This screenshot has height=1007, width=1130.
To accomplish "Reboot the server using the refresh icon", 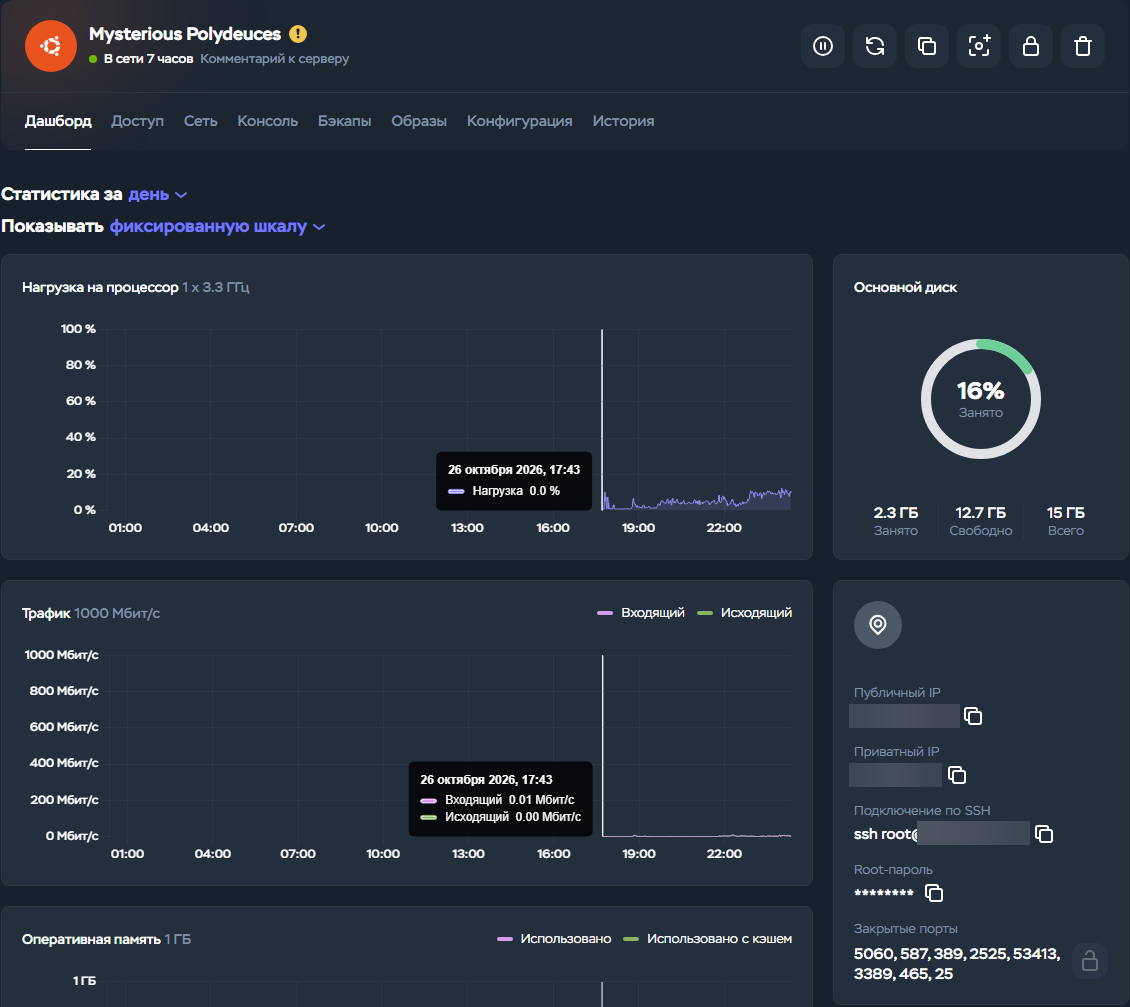I will [x=875, y=46].
